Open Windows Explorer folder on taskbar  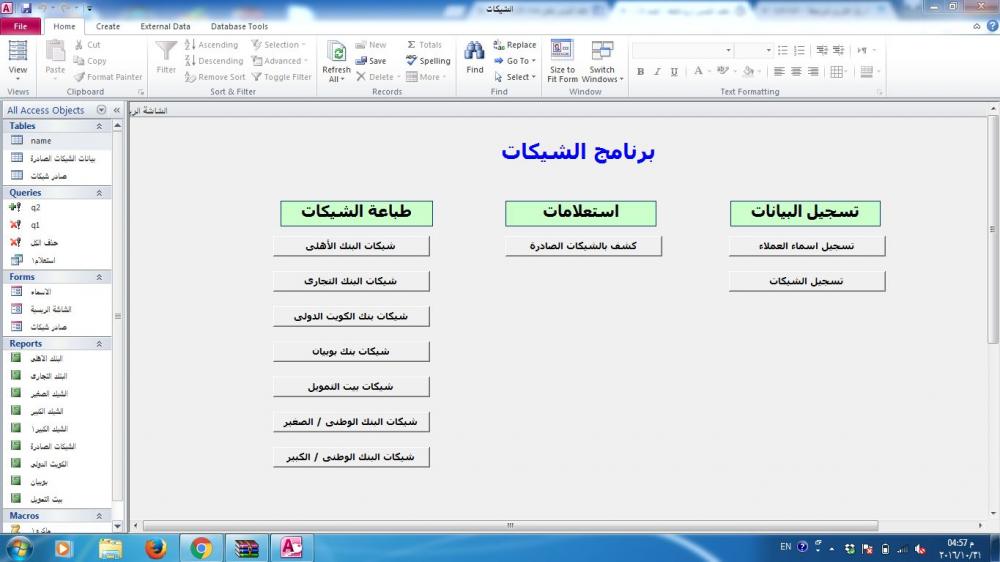(x=110, y=548)
